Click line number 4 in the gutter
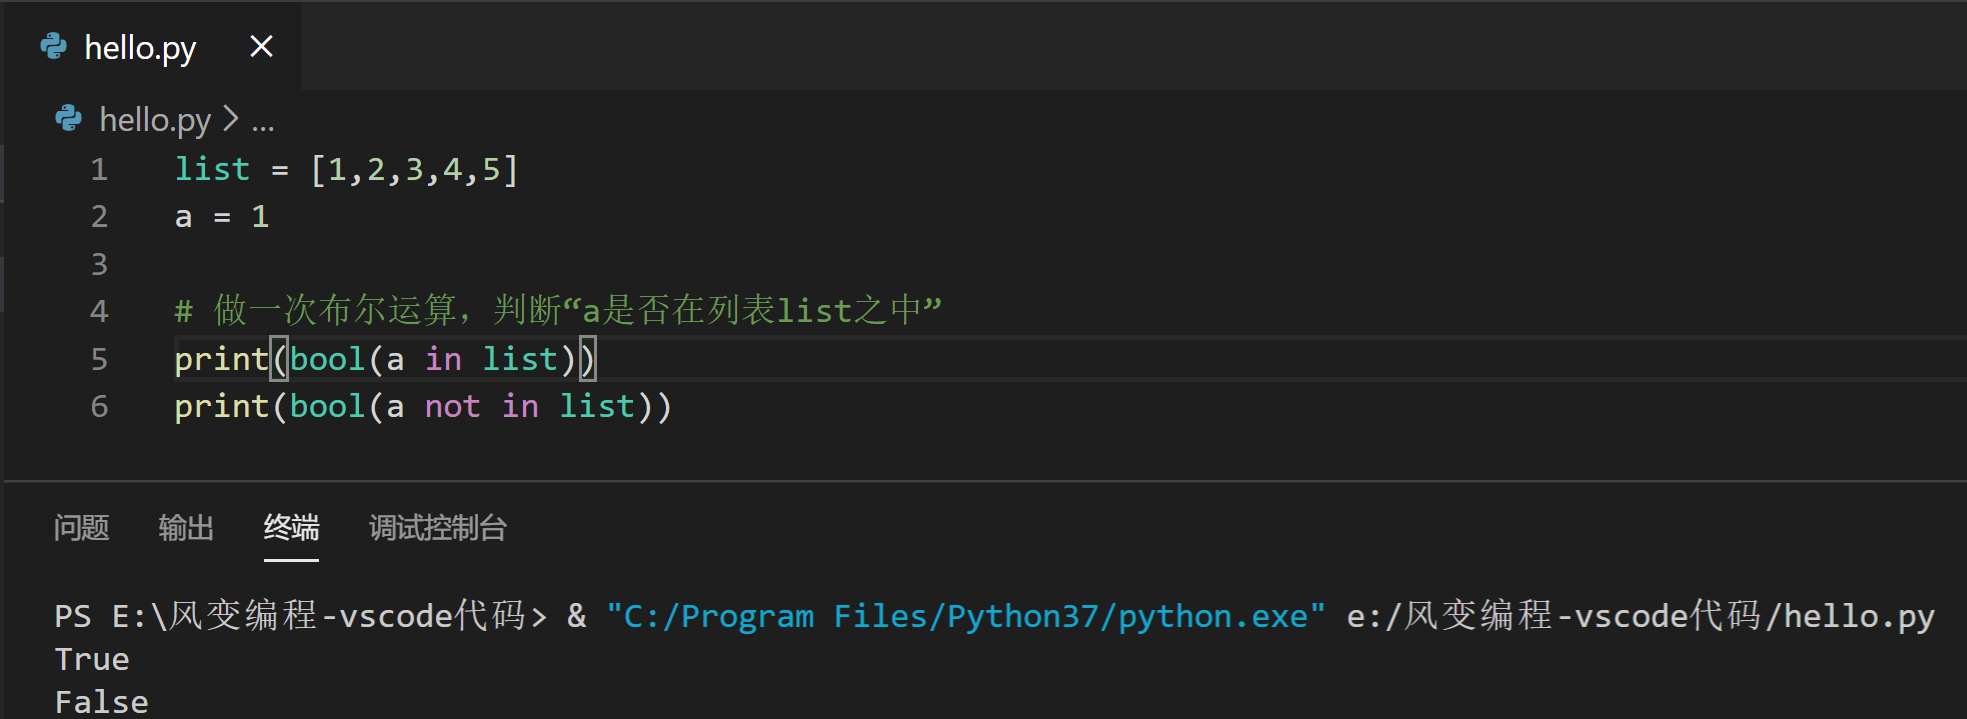The image size is (1967, 719). (x=99, y=311)
